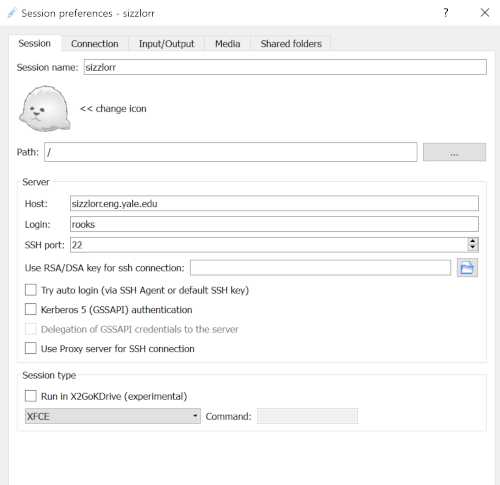Enable Use Proxy server for SSH connection

tap(31, 348)
